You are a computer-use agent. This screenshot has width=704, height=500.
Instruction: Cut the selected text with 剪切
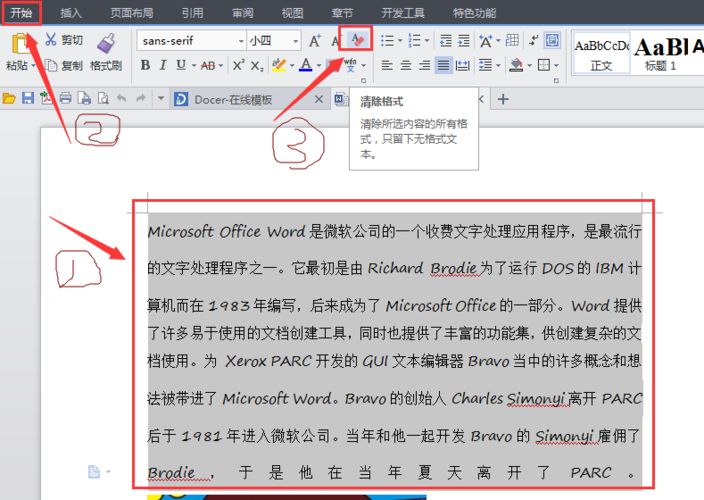64,40
